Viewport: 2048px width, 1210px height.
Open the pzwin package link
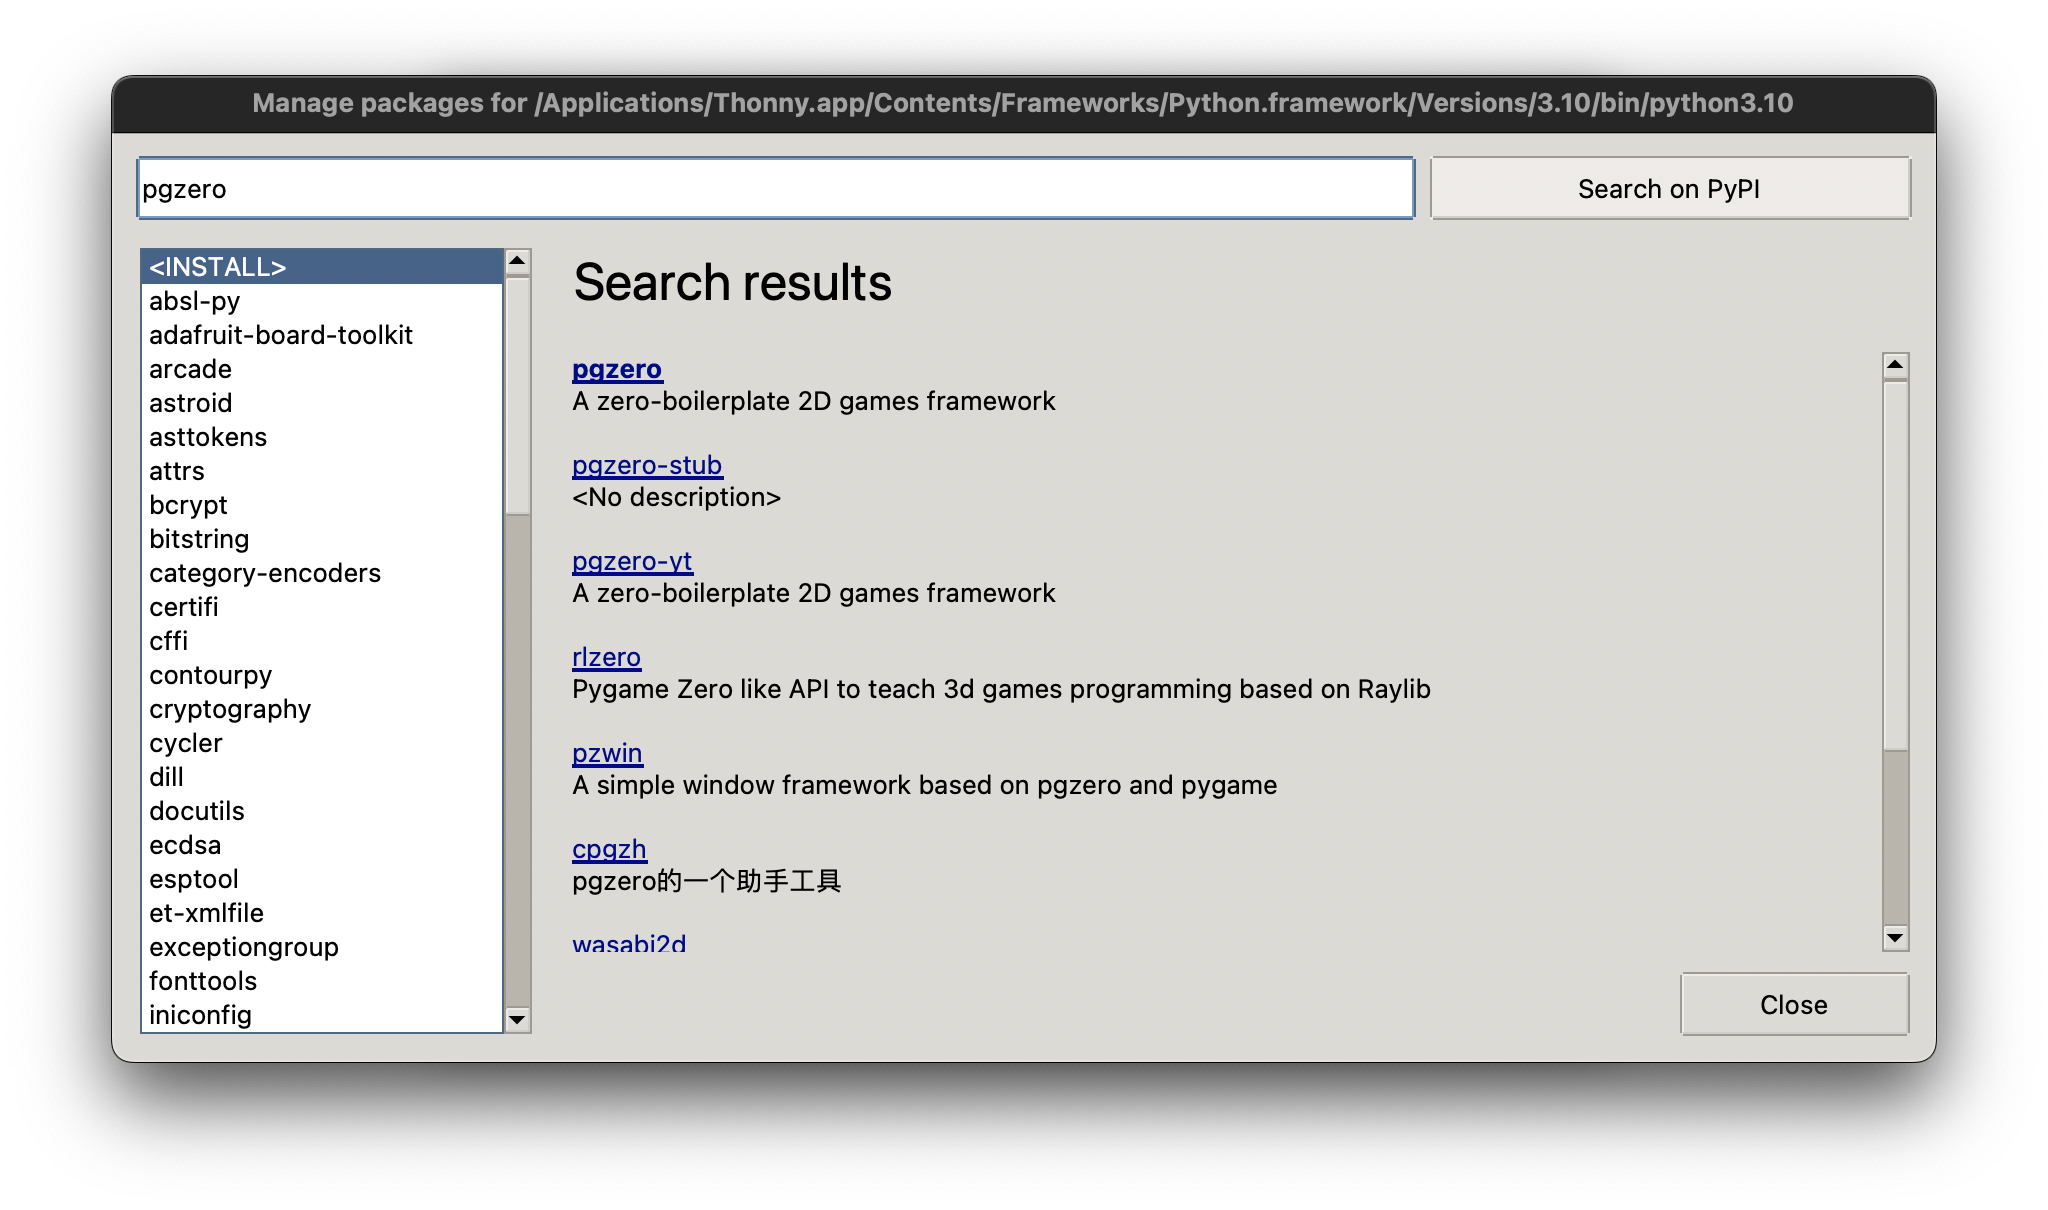click(607, 753)
